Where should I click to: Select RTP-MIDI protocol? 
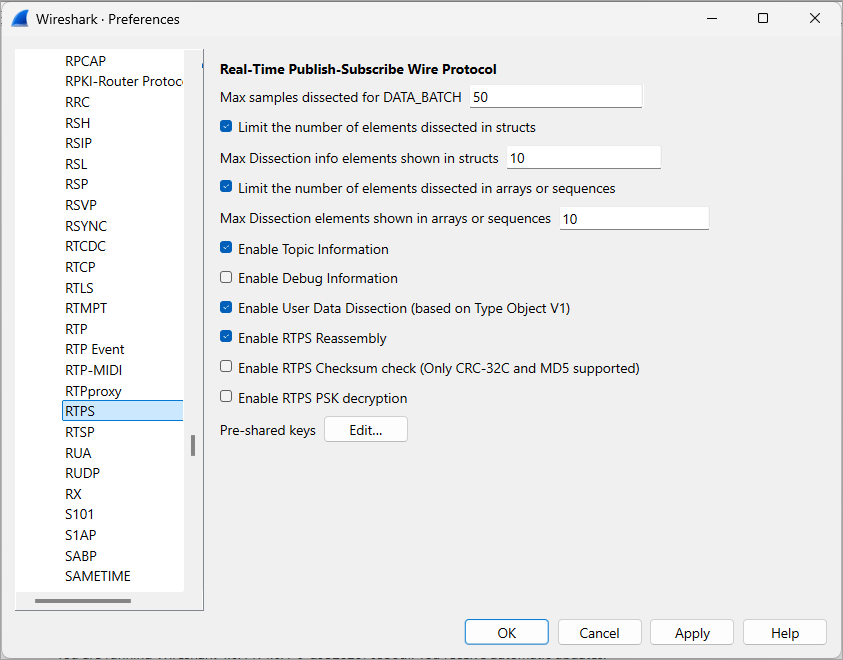[x=94, y=370]
